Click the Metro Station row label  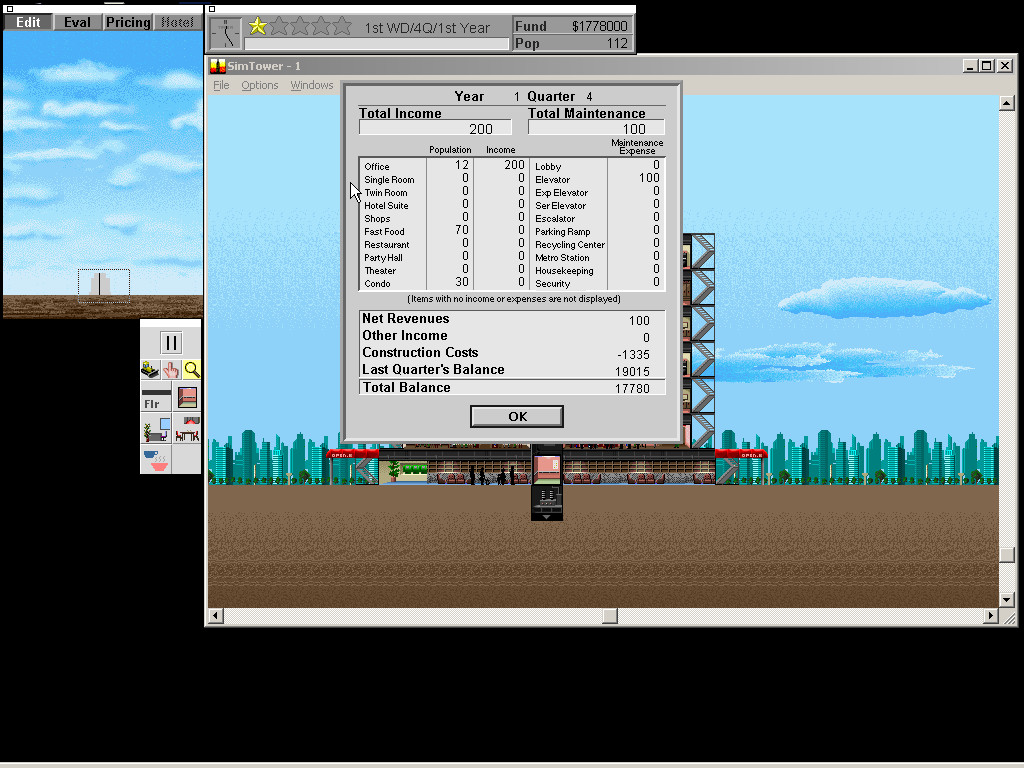pyautogui.click(x=562, y=258)
